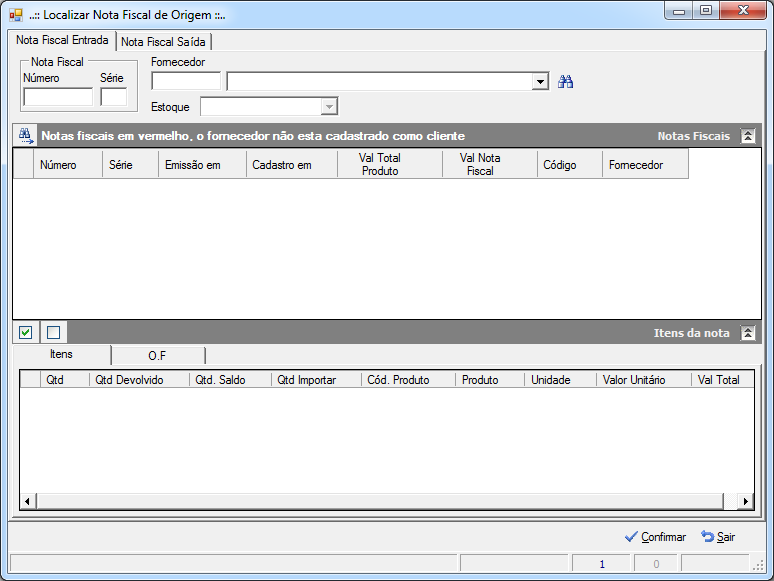Click the Código column header
This screenshot has height=581, width=774.
[570, 165]
